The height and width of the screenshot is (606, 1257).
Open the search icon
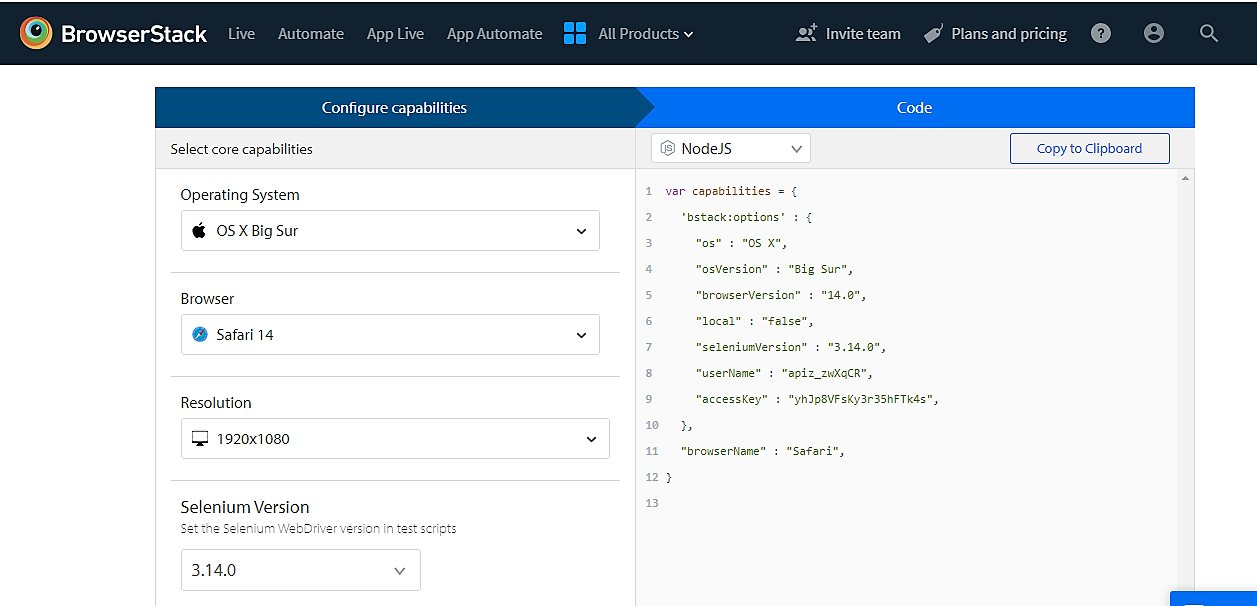(1208, 32)
